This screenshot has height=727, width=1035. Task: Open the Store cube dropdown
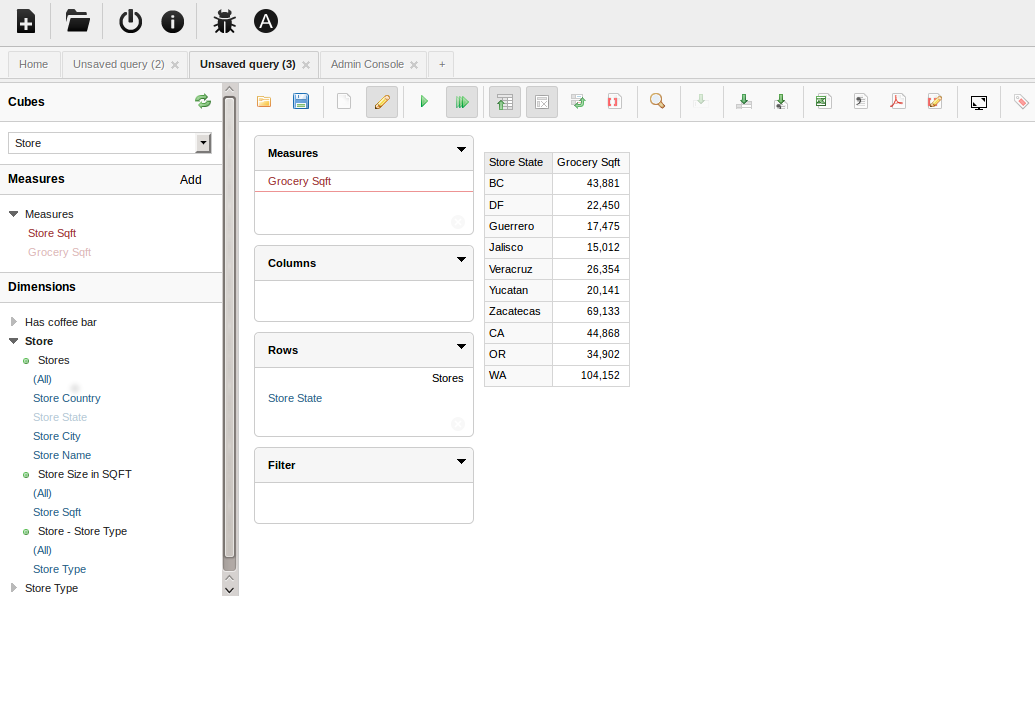(110, 143)
